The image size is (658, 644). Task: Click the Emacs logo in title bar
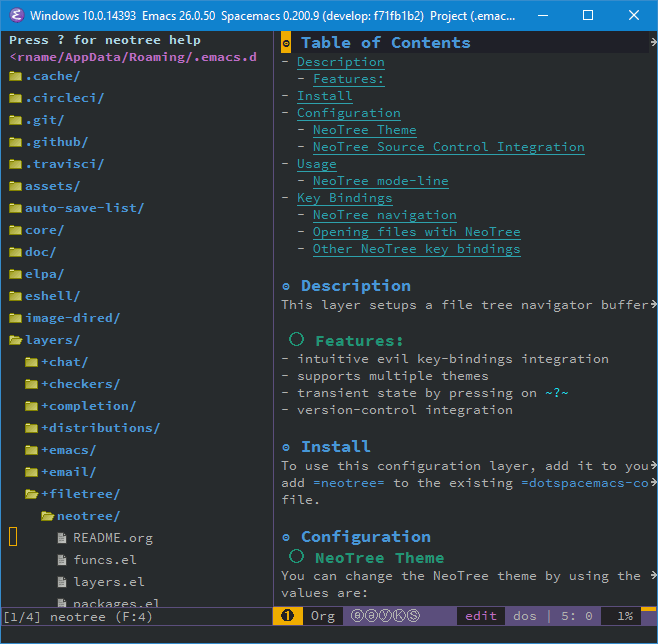pos(16,16)
